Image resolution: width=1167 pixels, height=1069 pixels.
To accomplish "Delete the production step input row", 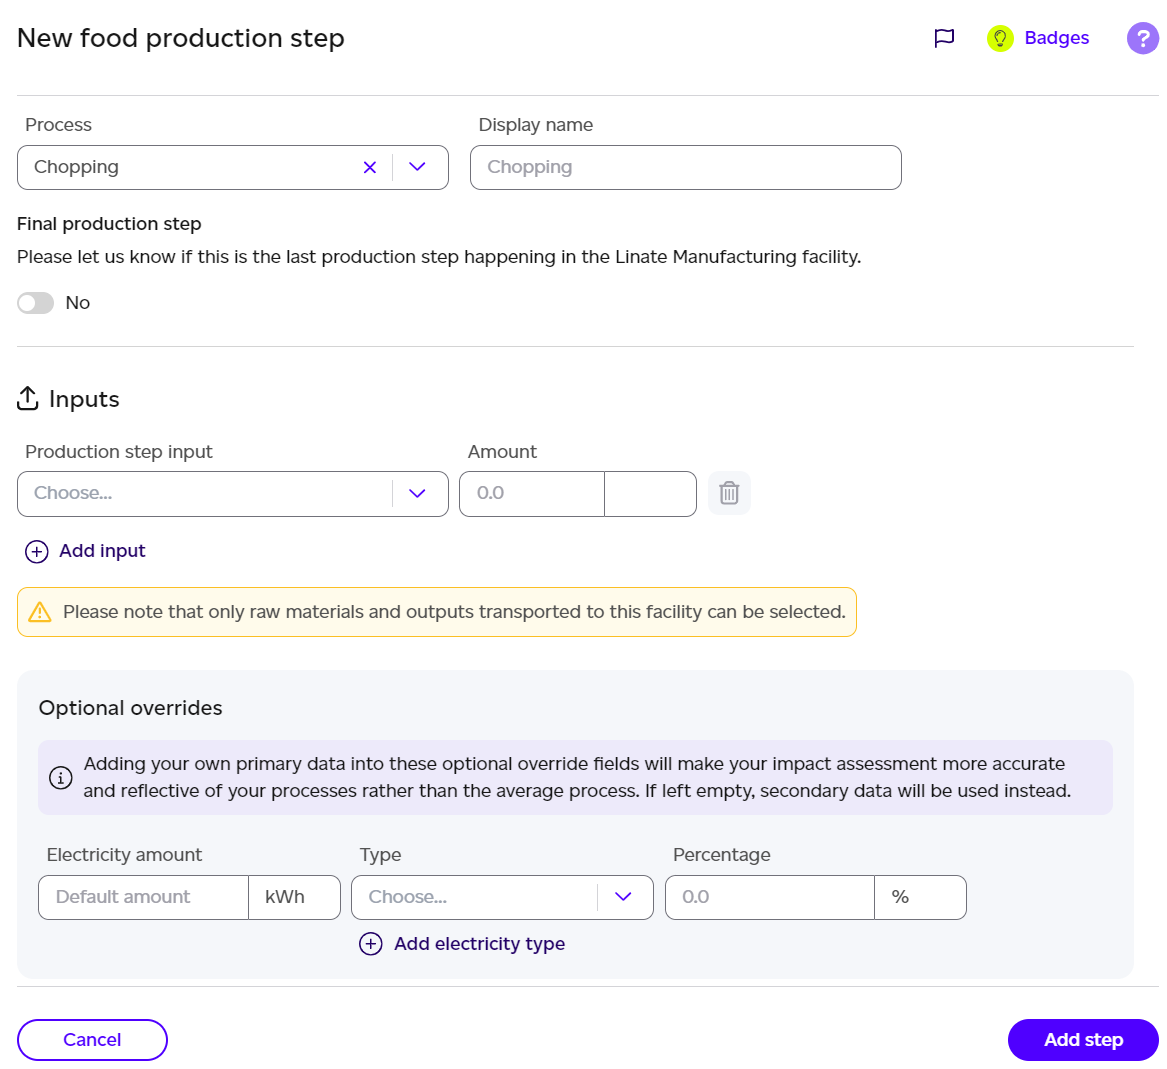I will tap(729, 493).
